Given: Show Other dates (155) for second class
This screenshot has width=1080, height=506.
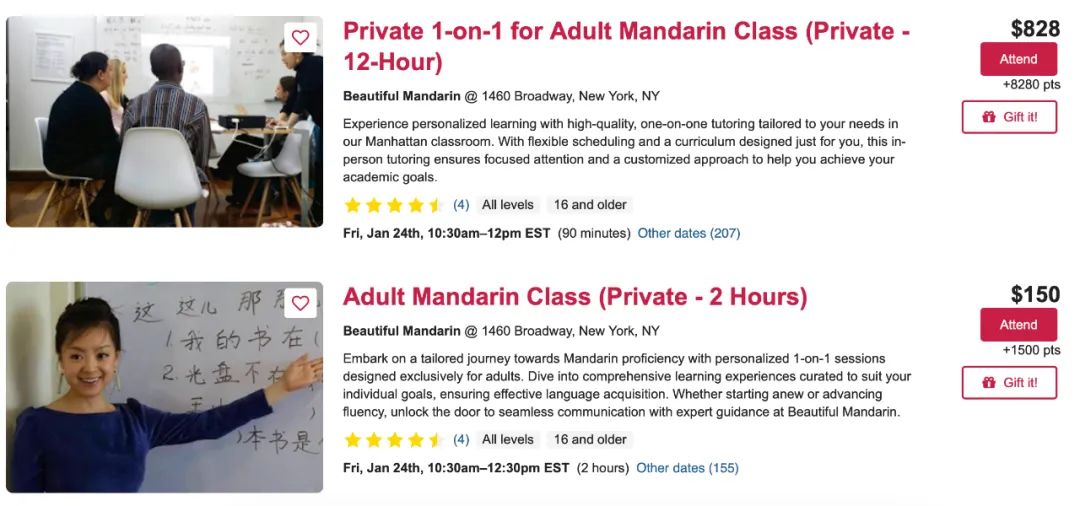Looking at the screenshot, I should point(687,468).
